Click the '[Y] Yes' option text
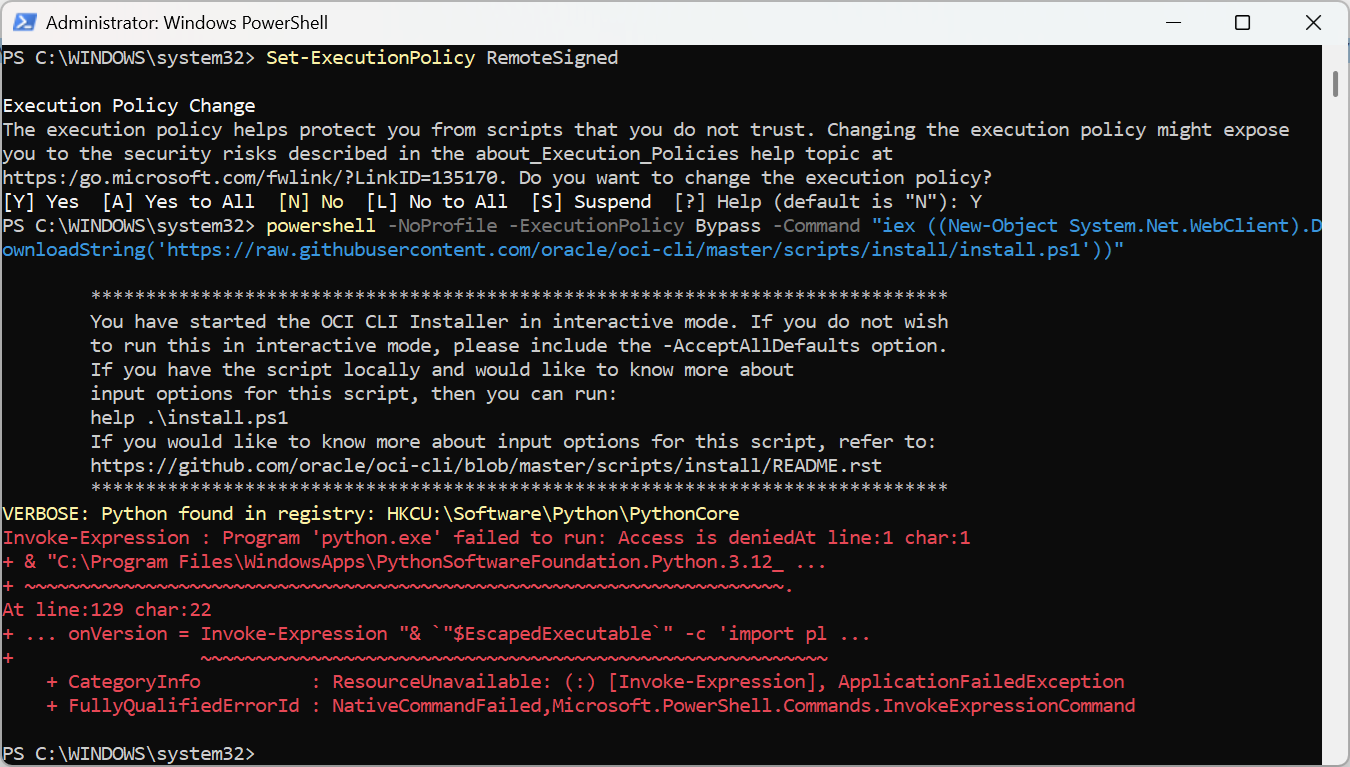 pos(41,202)
